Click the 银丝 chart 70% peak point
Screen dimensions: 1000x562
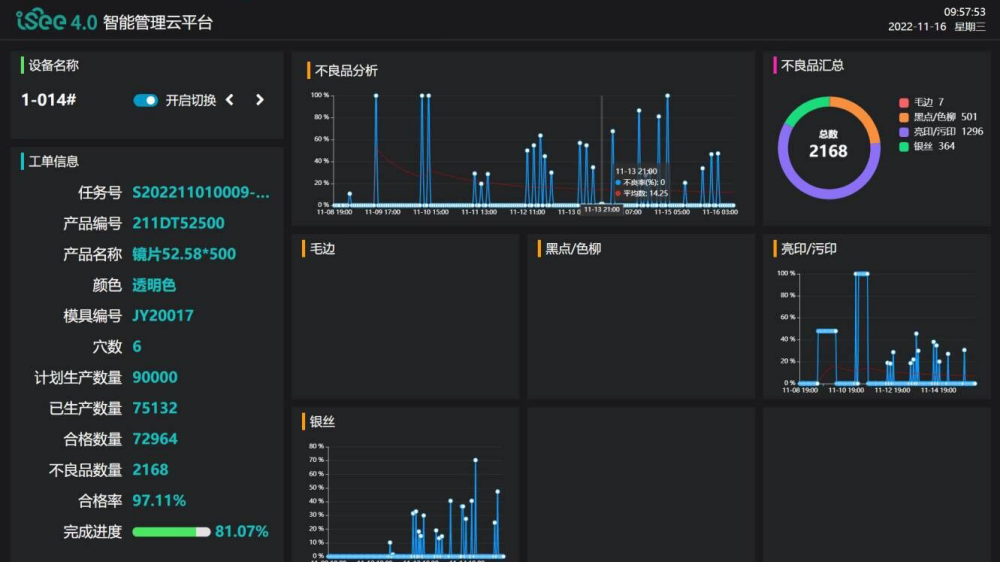[475, 460]
